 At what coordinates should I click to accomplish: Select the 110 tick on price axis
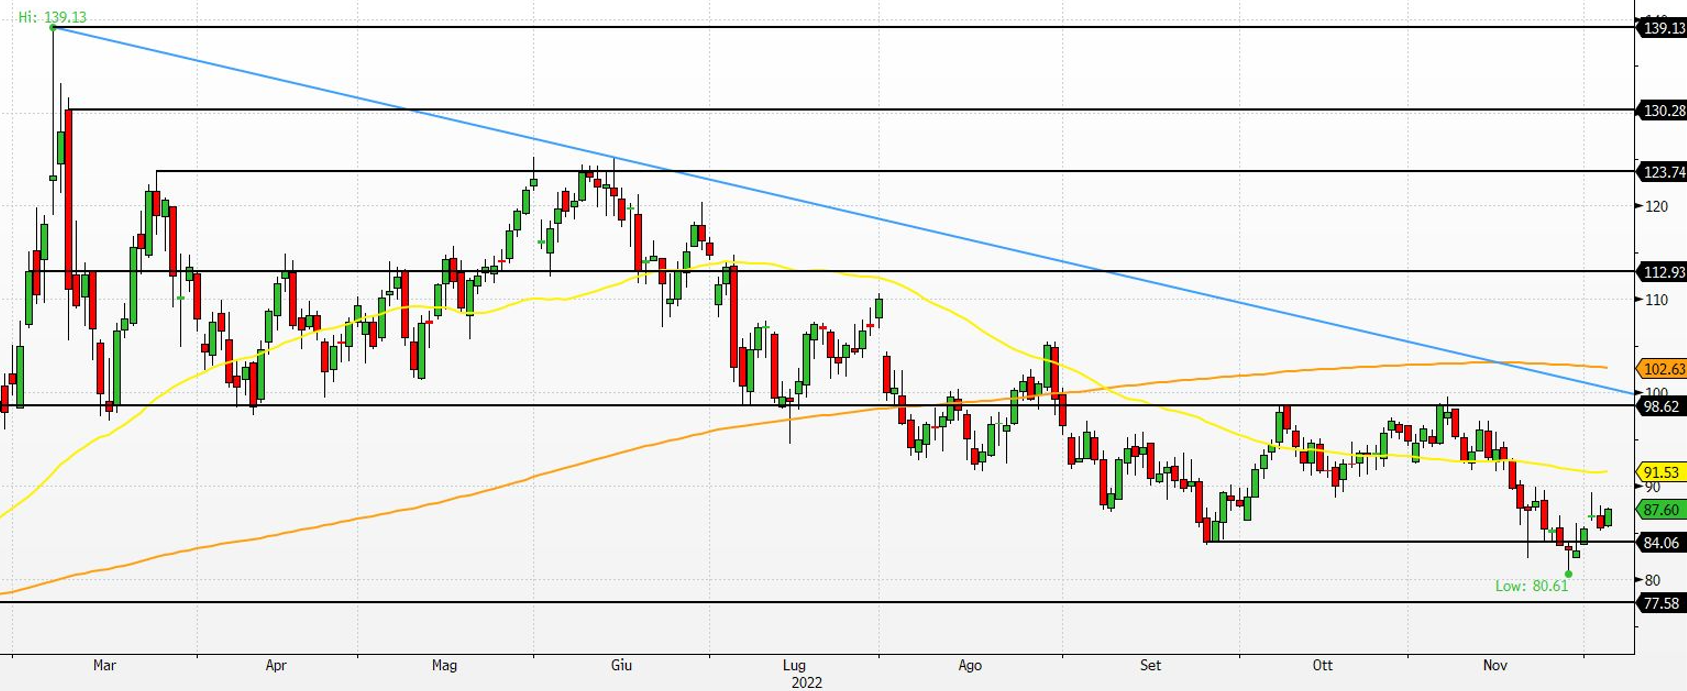click(1656, 300)
